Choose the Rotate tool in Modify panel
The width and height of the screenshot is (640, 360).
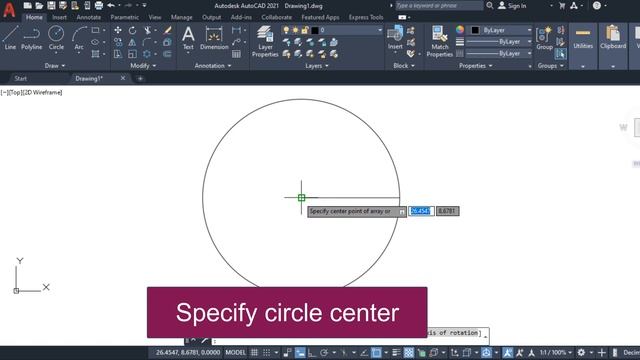pyautogui.click(x=132, y=30)
